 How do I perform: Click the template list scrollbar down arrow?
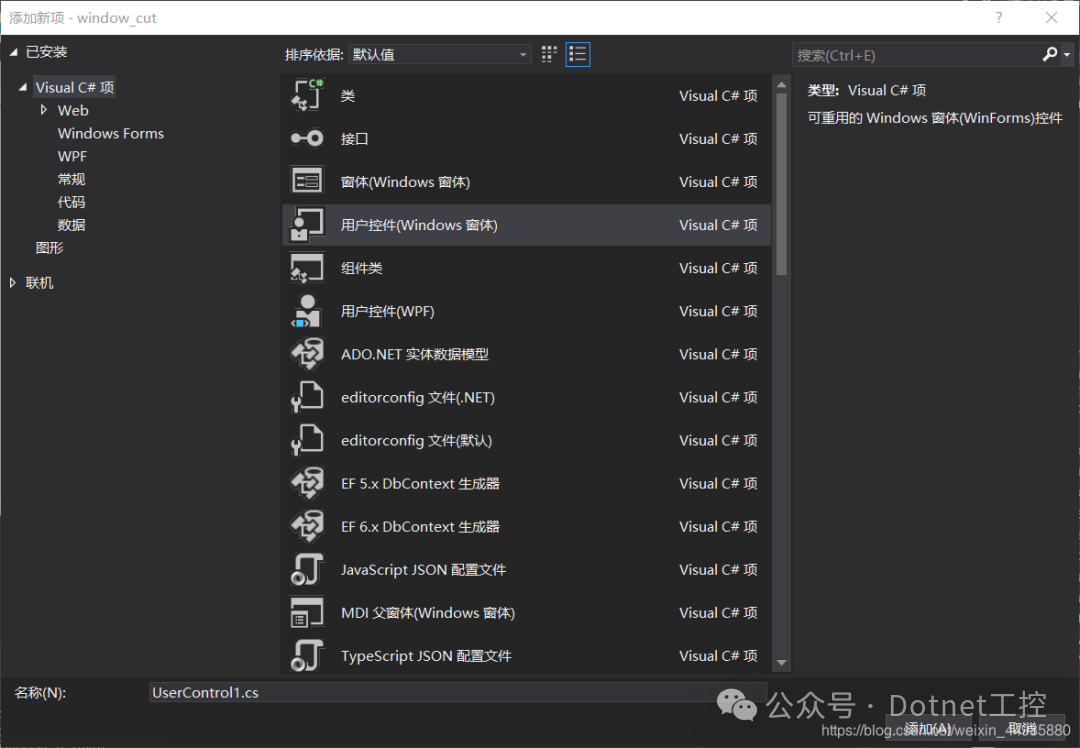(x=782, y=662)
